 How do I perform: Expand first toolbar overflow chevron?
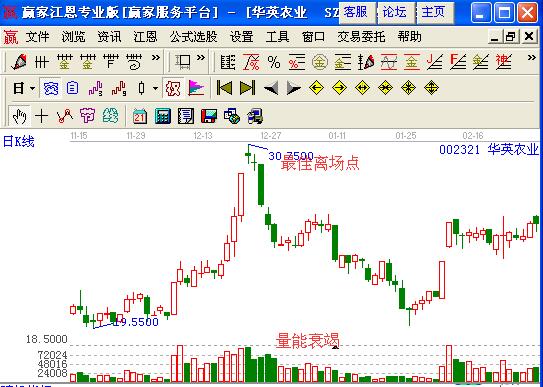(156, 58)
